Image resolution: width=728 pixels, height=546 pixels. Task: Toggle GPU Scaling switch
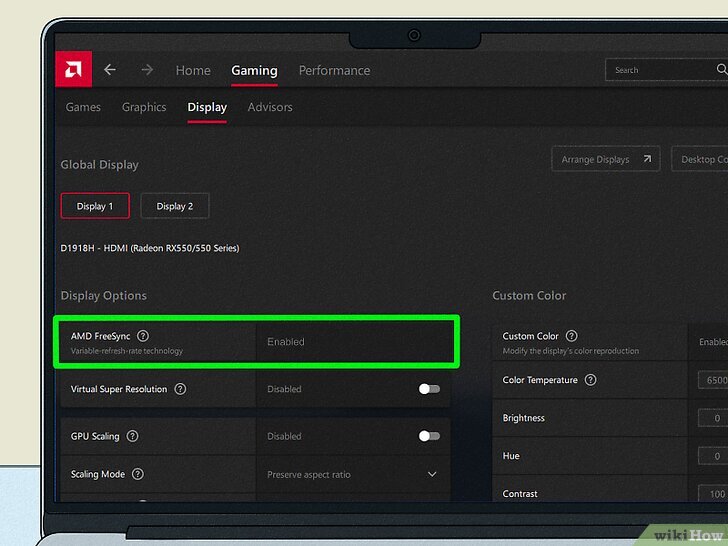click(x=429, y=436)
